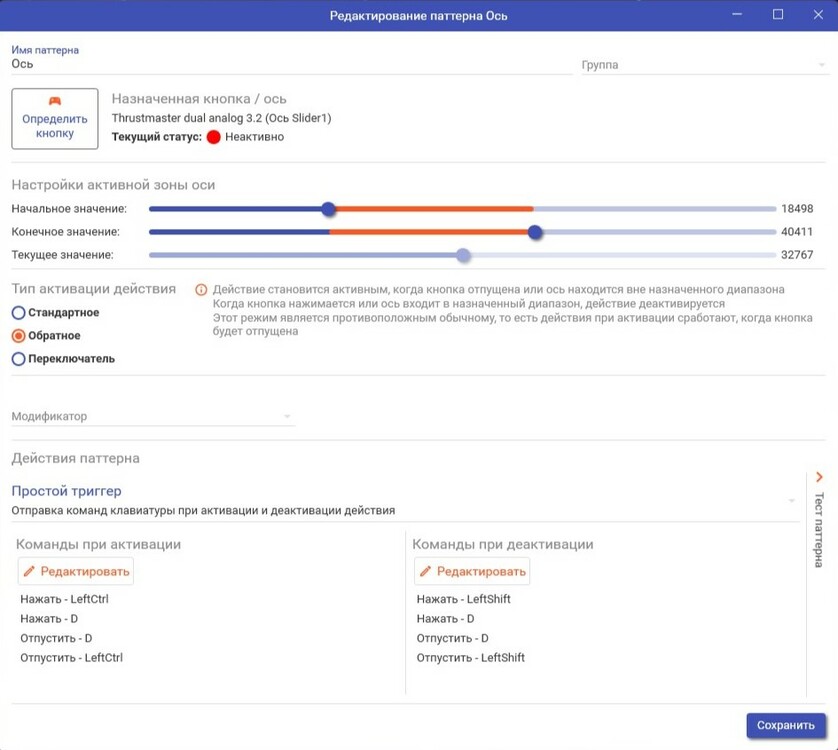Click pencil icon under Команды при активации

[29, 572]
